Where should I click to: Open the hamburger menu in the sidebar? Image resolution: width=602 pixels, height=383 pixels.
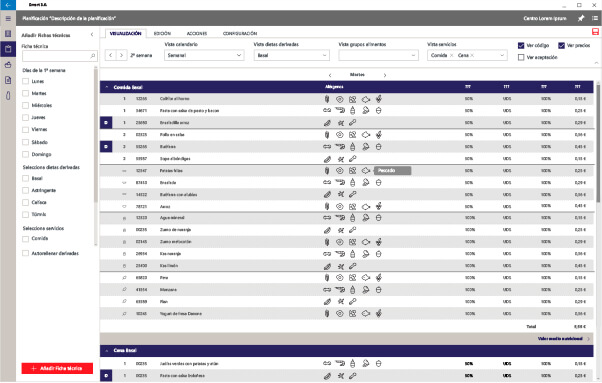pyautogui.click(x=8, y=18)
